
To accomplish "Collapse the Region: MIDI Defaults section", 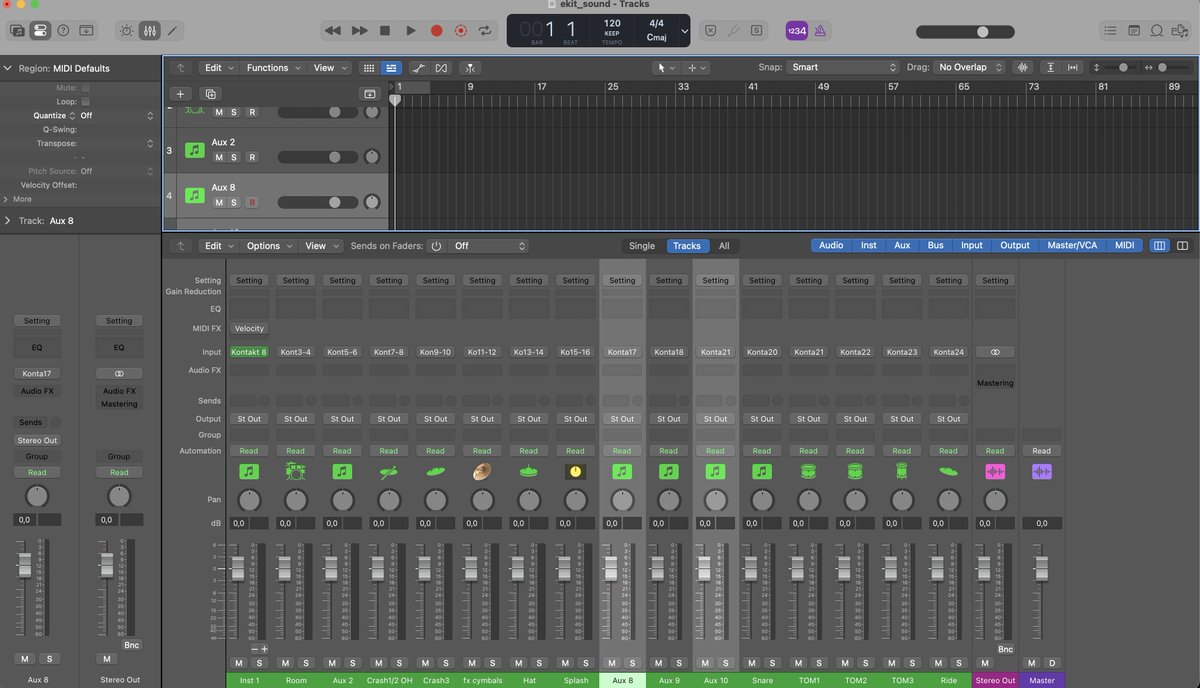I will click(x=8, y=68).
